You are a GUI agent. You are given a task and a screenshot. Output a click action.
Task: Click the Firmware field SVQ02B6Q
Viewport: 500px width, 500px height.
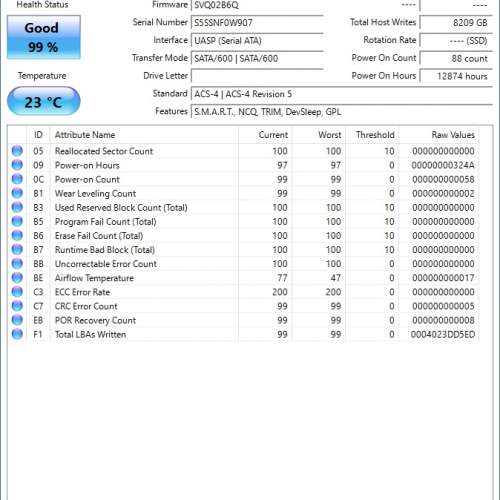click(257, 5)
